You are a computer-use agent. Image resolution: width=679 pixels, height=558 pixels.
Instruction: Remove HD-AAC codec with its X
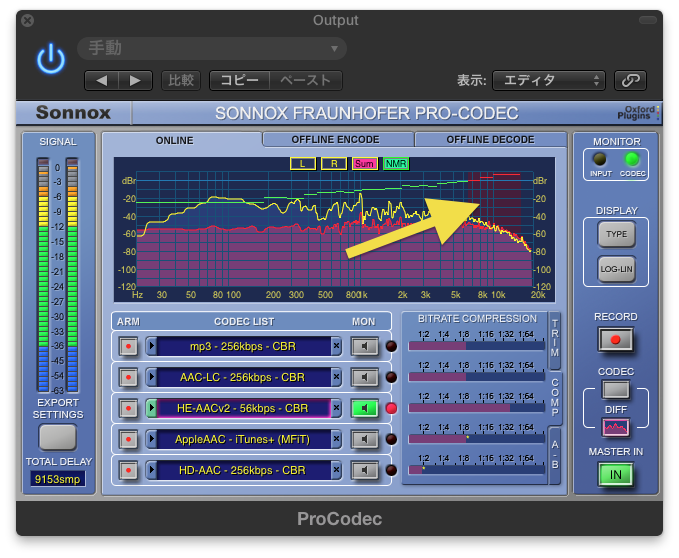pyautogui.click(x=336, y=470)
